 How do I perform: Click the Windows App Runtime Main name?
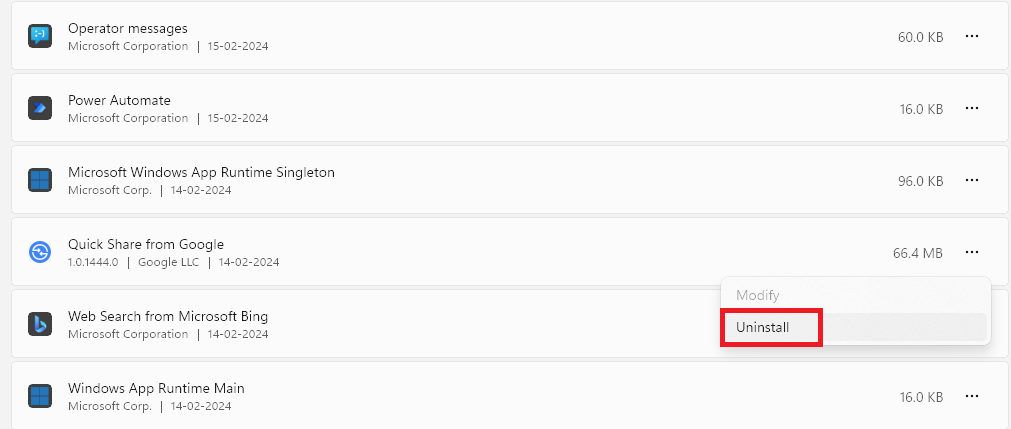pos(156,388)
